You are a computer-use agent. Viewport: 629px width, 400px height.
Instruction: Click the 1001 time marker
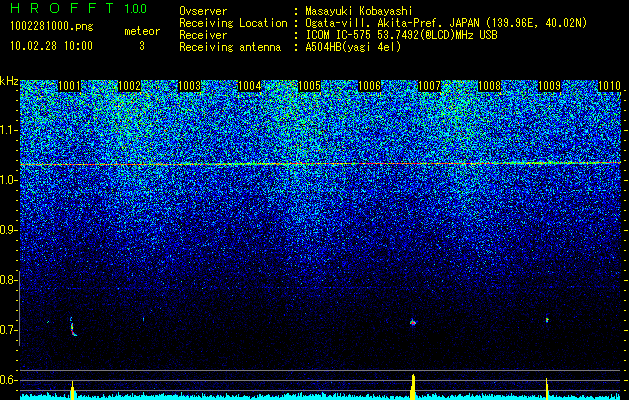[69, 86]
